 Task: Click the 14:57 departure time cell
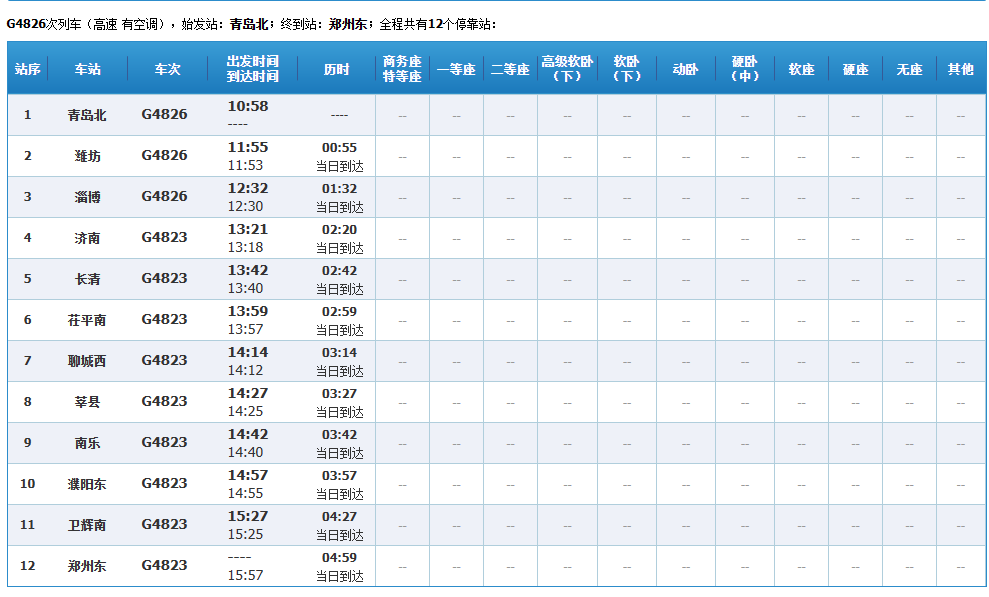[x=248, y=475]
